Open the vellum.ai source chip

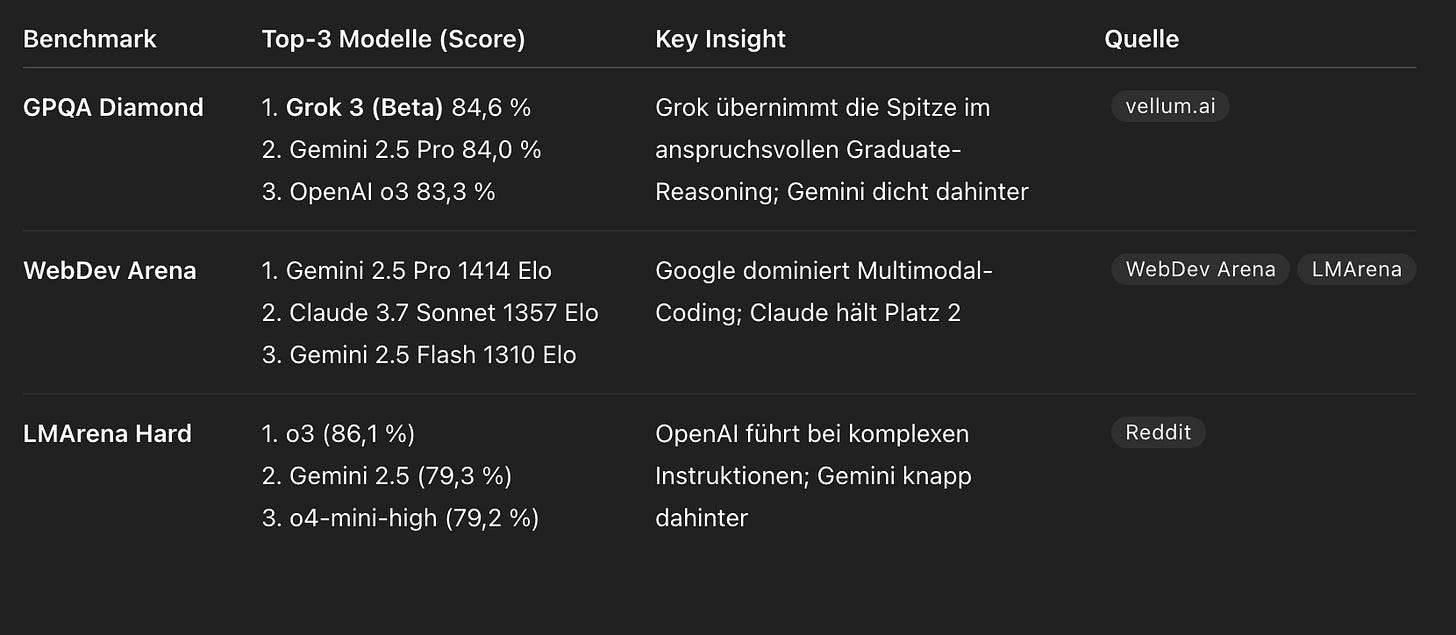pyautogui.click(x=1170, y=106)
